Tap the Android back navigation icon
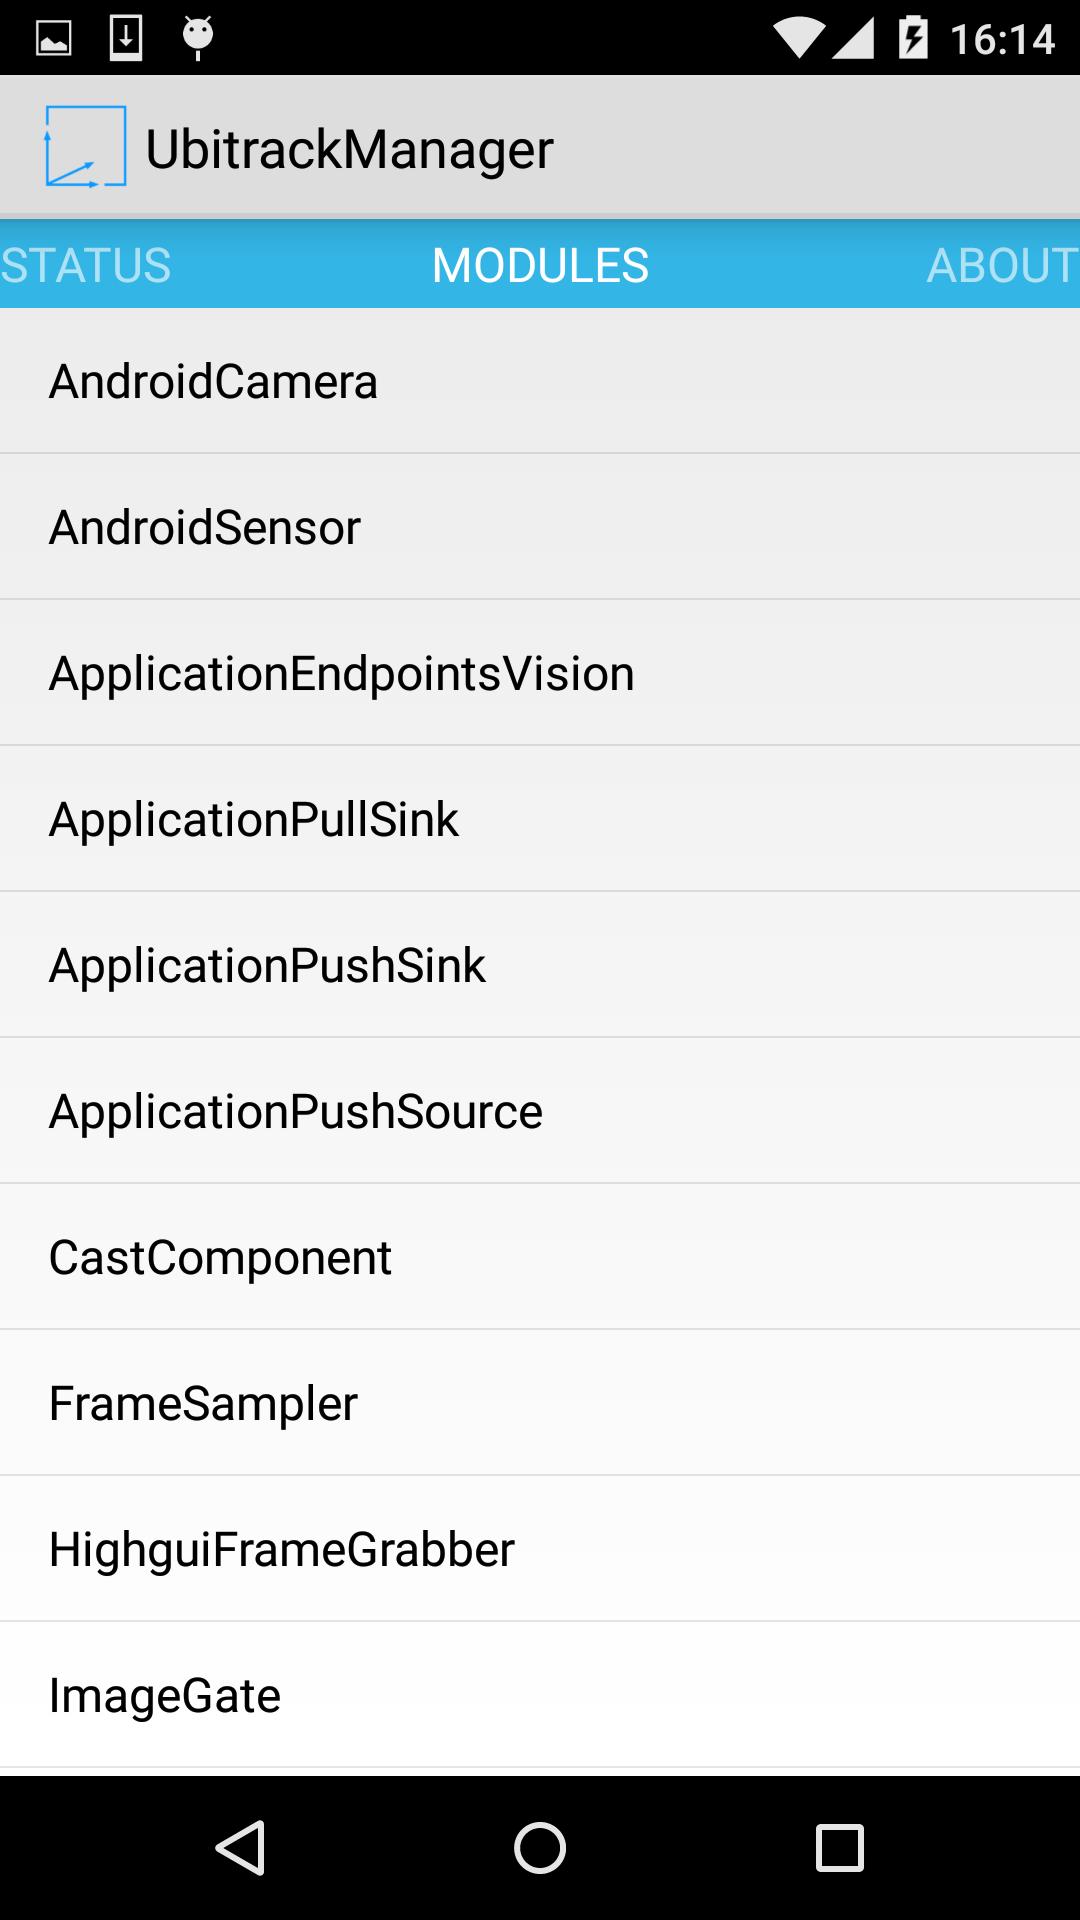This screenshot has width=1080, height=1920. click(x=240, y=1847)
